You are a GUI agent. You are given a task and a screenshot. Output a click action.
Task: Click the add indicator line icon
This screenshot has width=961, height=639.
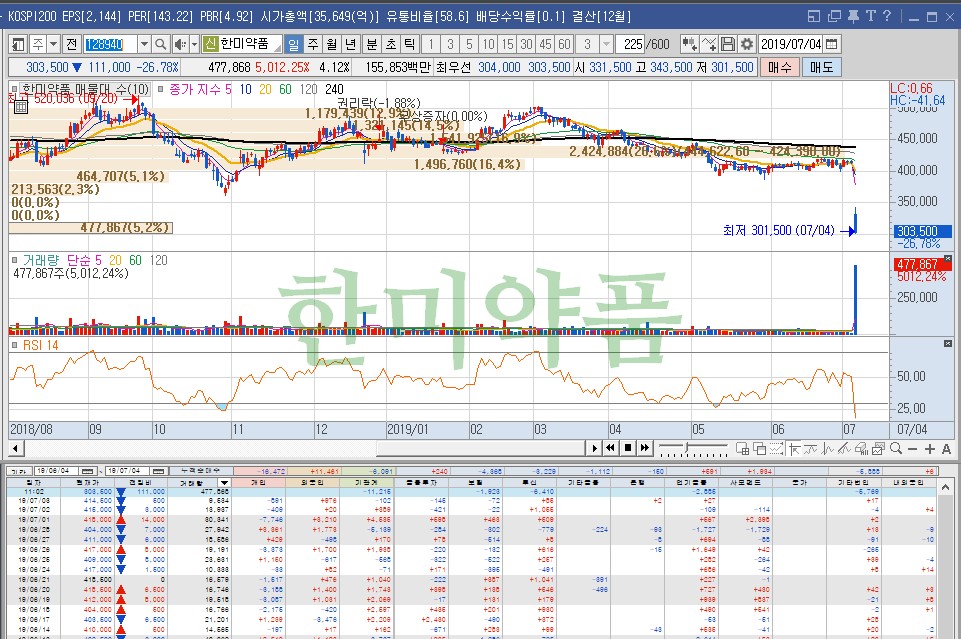click(708, 44)
